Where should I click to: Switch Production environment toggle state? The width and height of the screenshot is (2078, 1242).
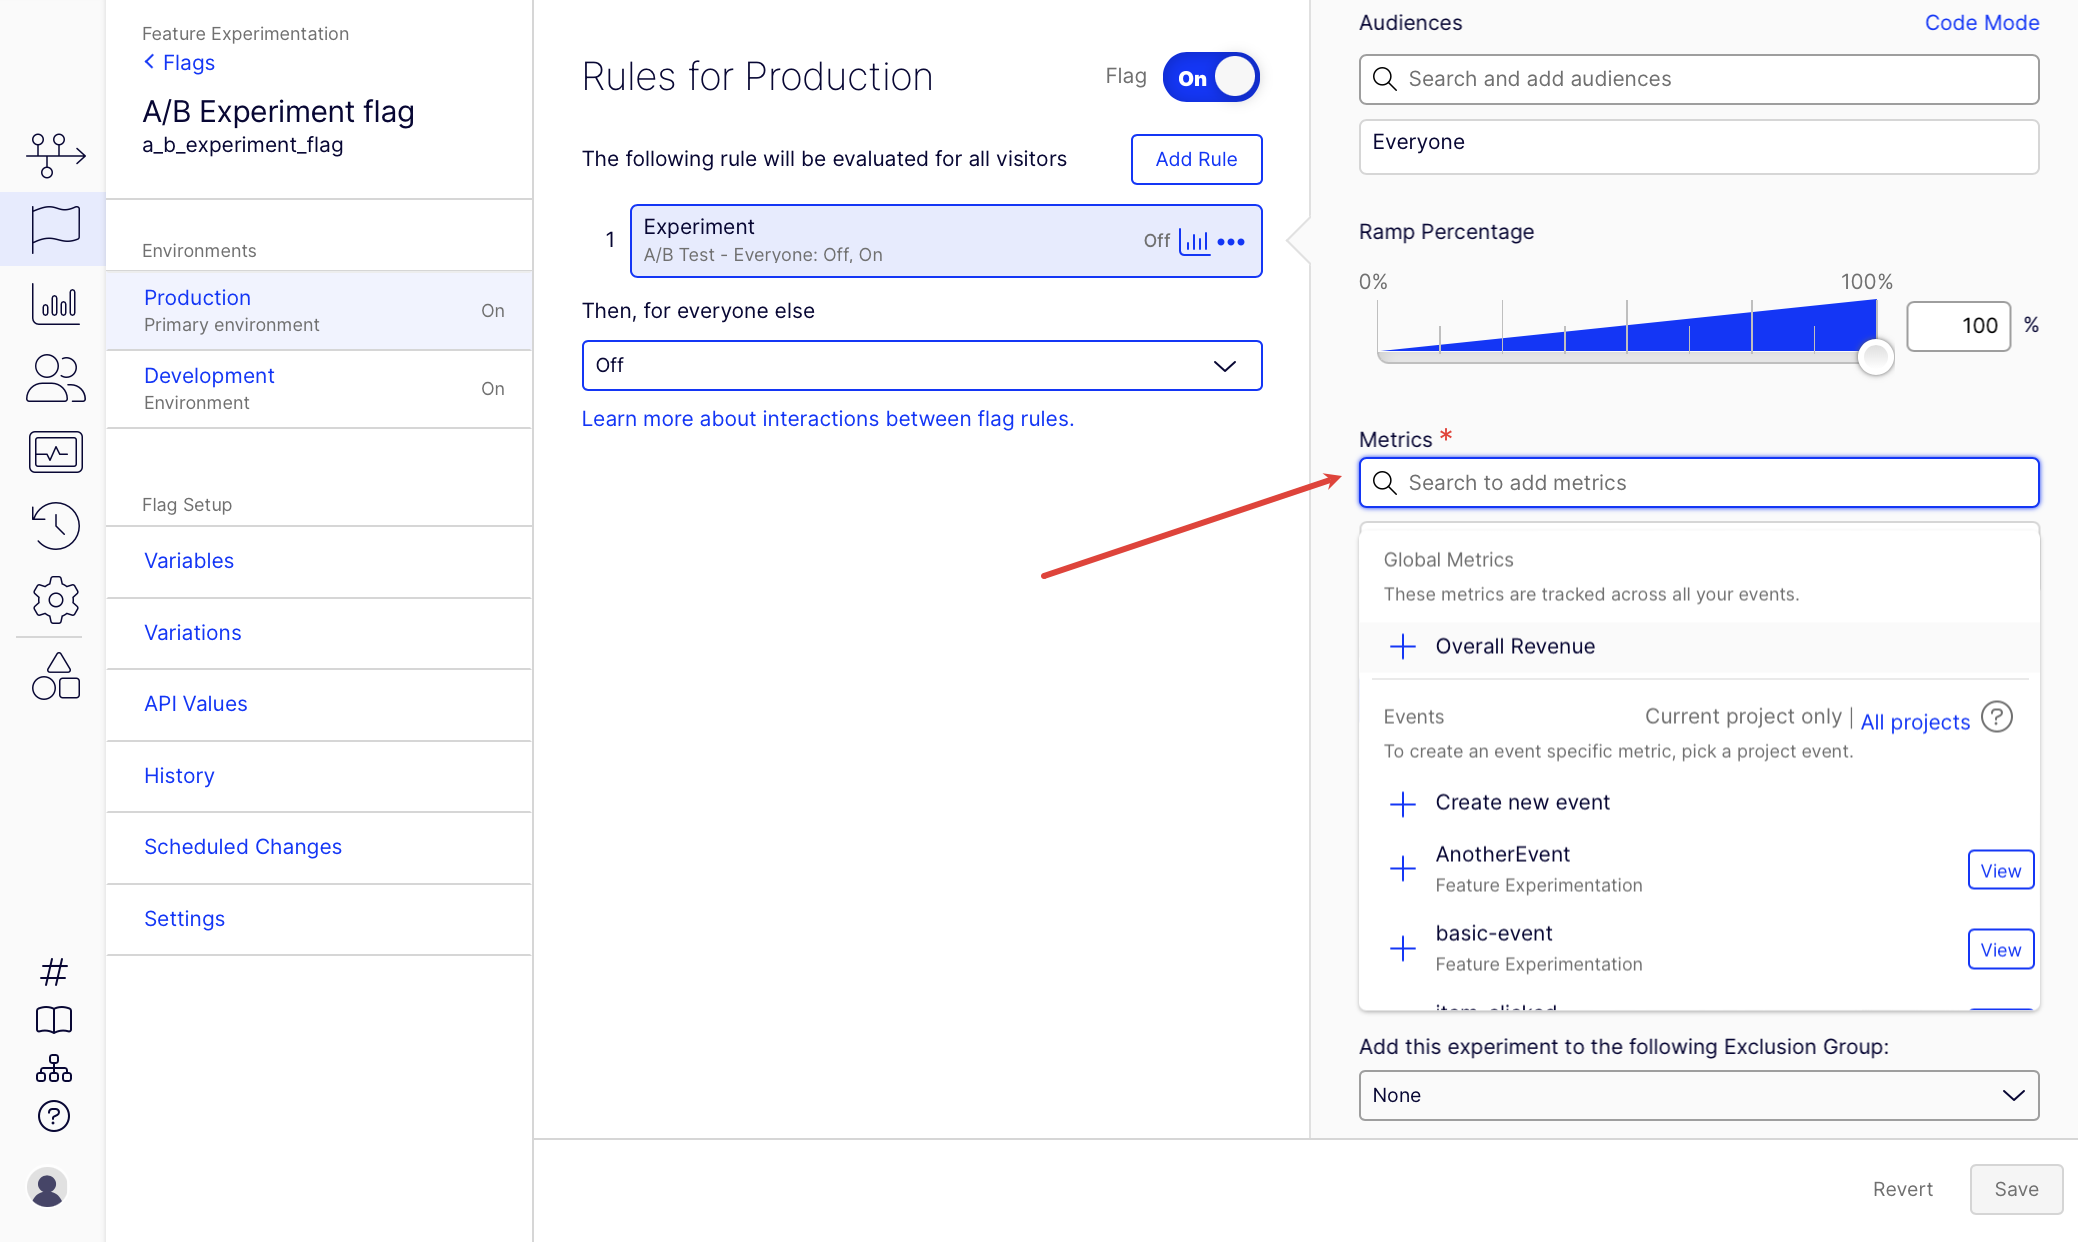pyautogui.click(x=492, y=311)
